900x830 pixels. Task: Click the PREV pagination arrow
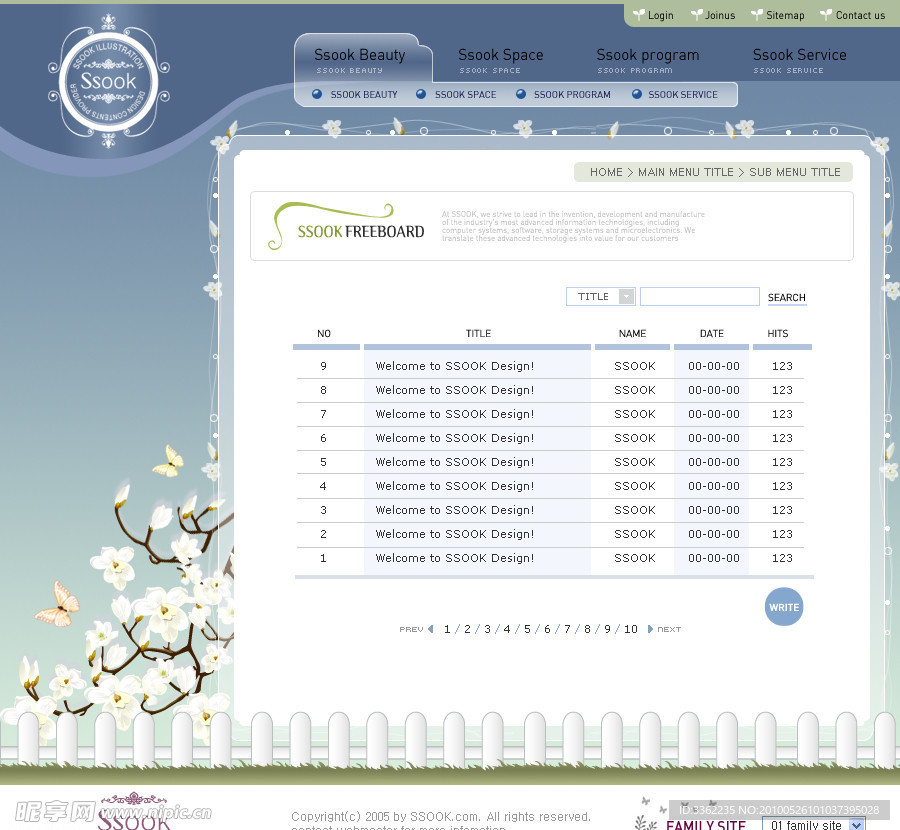[430, 629]
